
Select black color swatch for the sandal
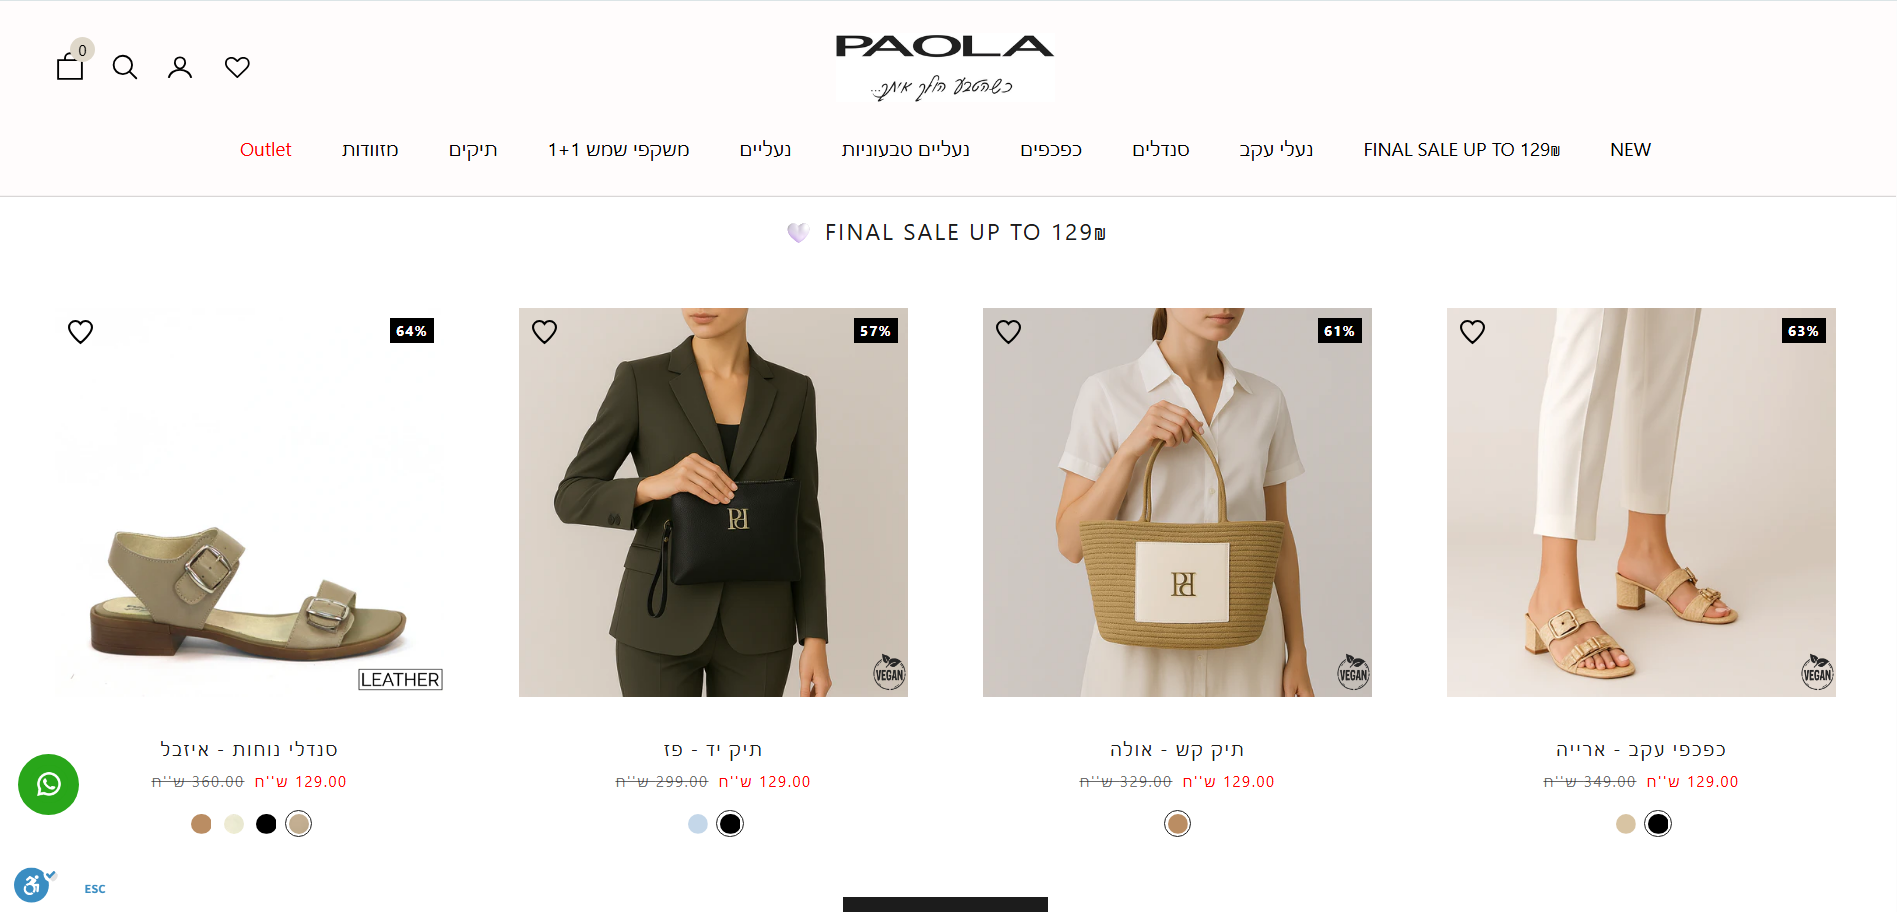point(266,824)
